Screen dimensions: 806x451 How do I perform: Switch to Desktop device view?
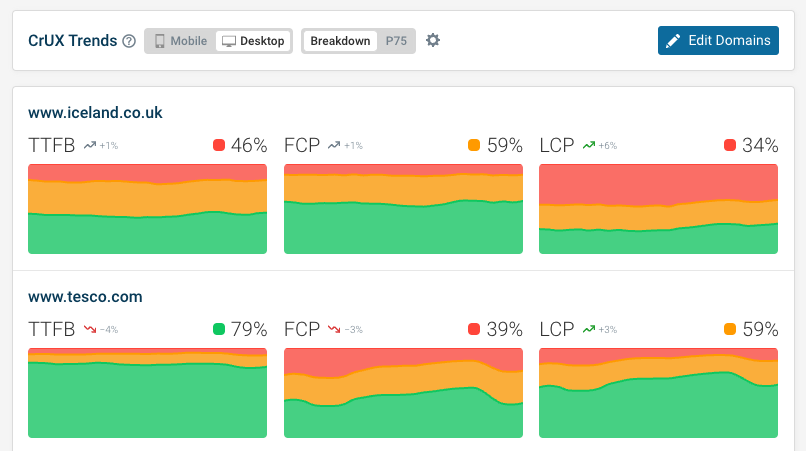tap(253, 41)
